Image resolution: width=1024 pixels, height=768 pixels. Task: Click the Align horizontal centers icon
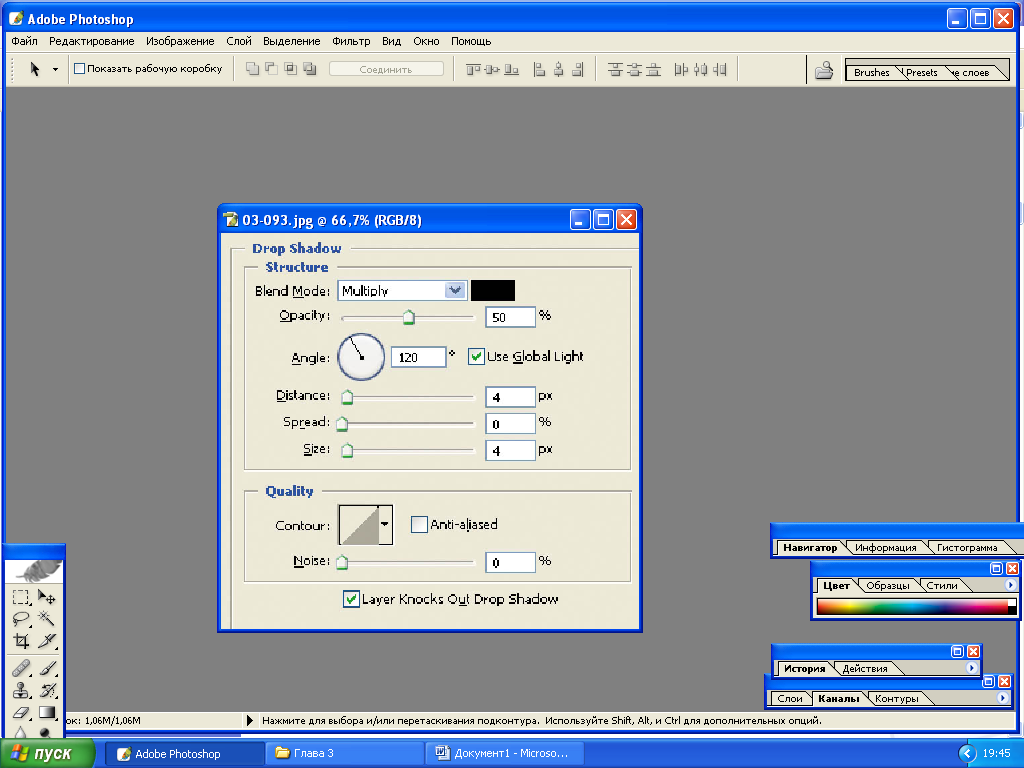tap(558, 69)
